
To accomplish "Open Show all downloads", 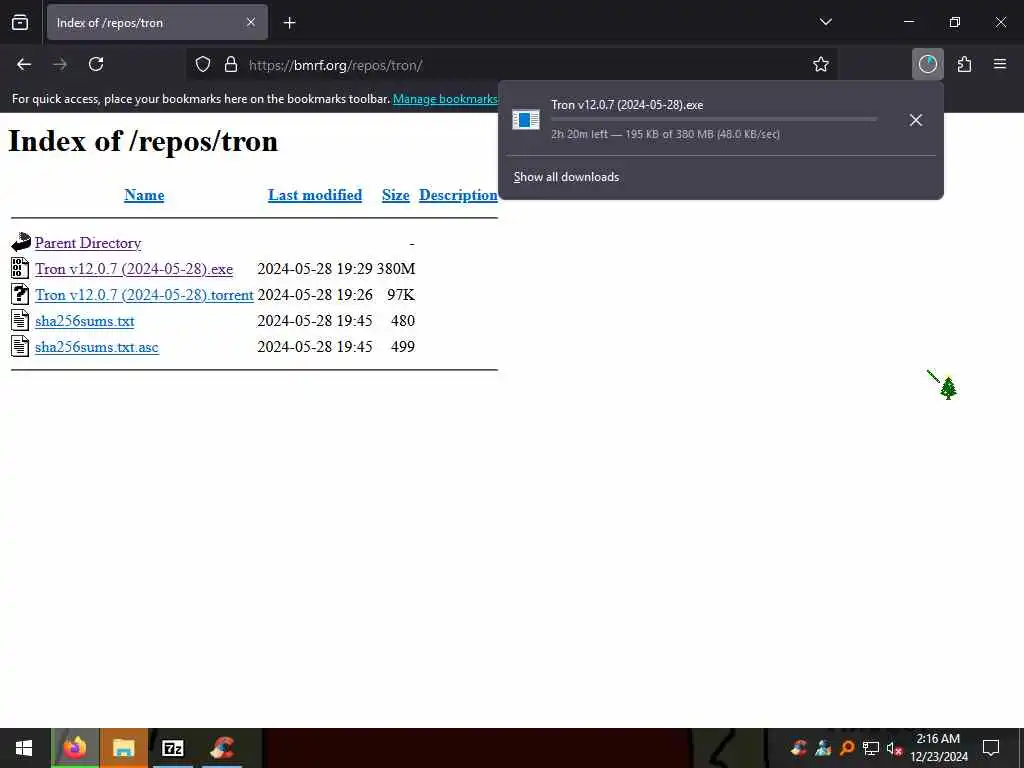I will pyautogui.click(x=566, y=177).
